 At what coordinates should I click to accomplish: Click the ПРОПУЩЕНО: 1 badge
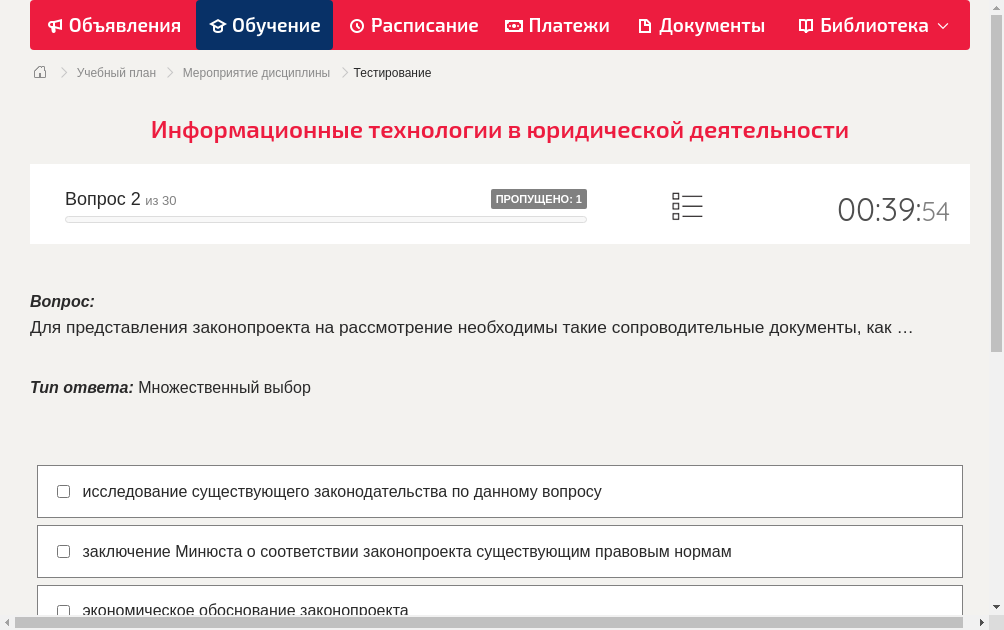click(x=538, y=198)
